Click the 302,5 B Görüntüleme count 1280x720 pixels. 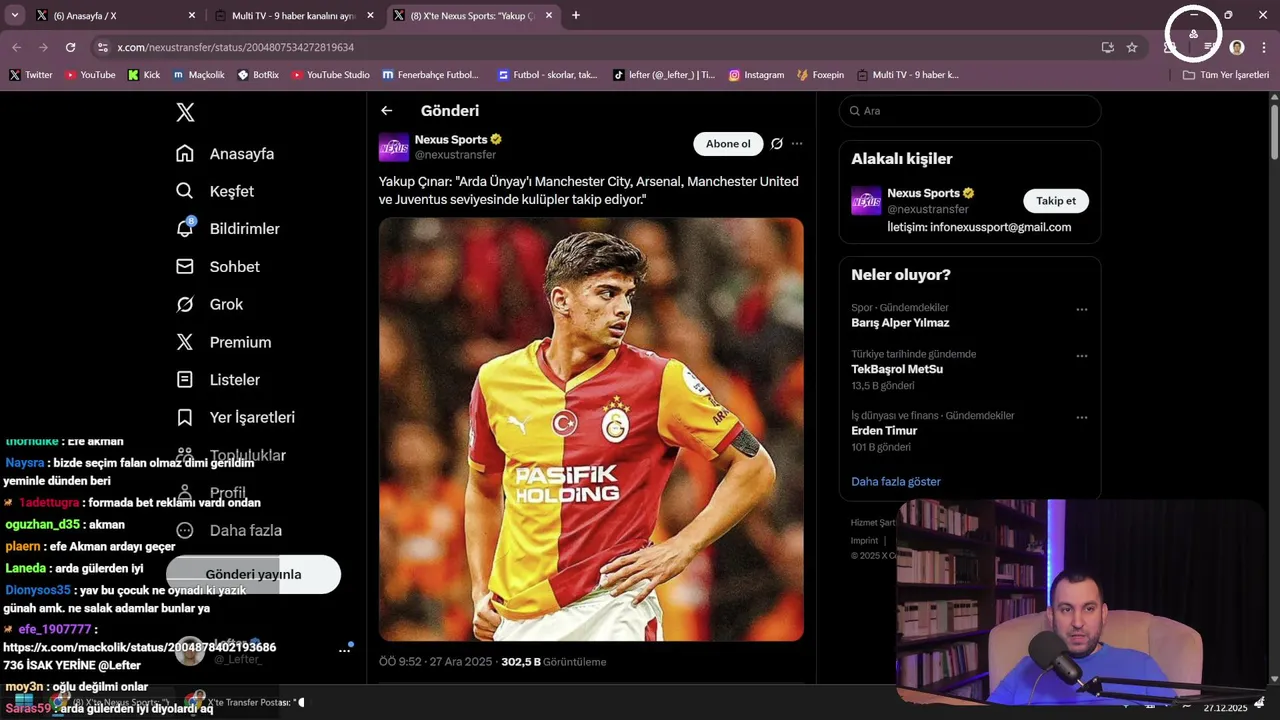pyautogui.click(x=554, y=662)
